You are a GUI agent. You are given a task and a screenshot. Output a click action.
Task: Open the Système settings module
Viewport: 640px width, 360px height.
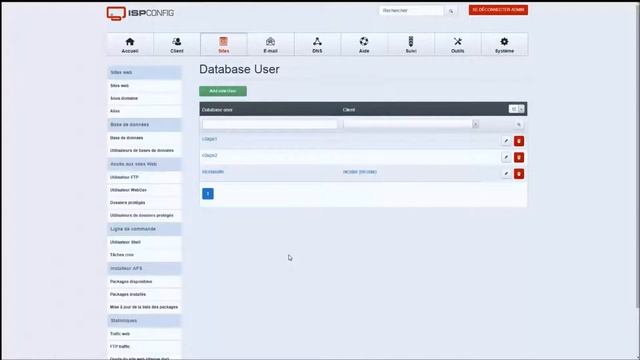504,44
